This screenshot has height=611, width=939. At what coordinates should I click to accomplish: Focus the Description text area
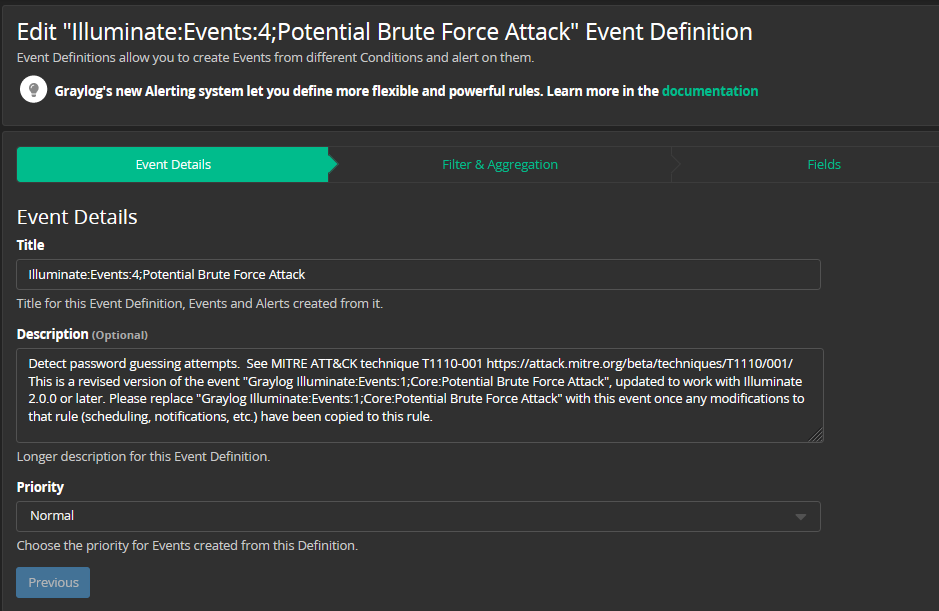tap(418, 394)
